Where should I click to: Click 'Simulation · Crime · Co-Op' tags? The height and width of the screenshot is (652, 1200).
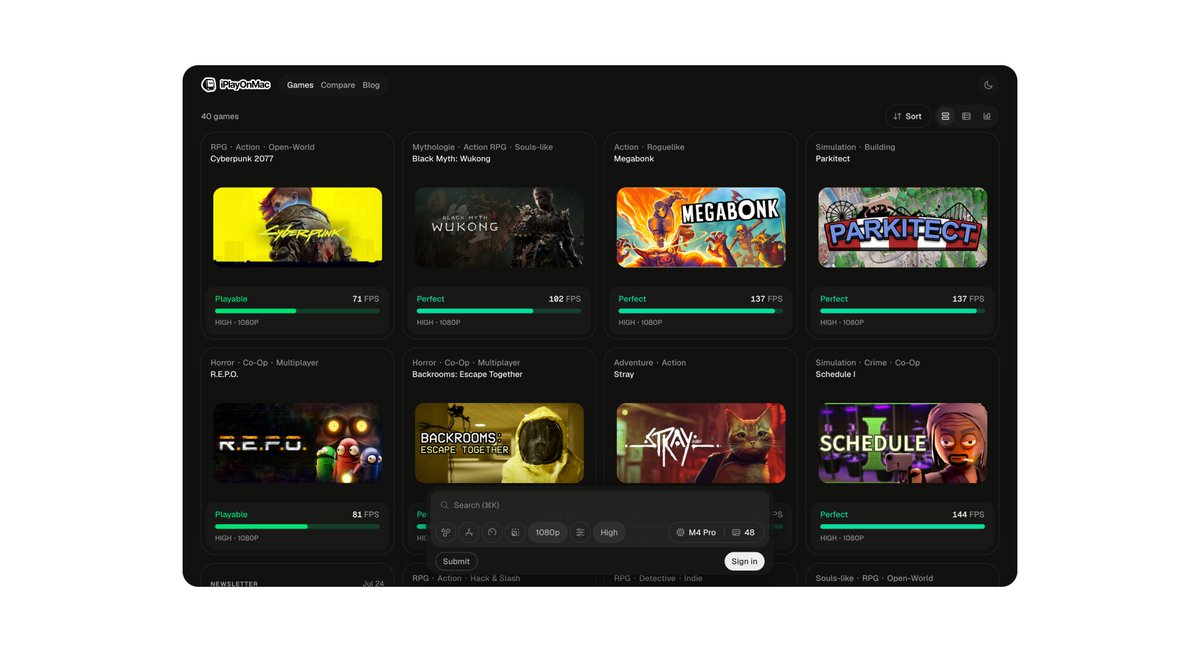868,363
